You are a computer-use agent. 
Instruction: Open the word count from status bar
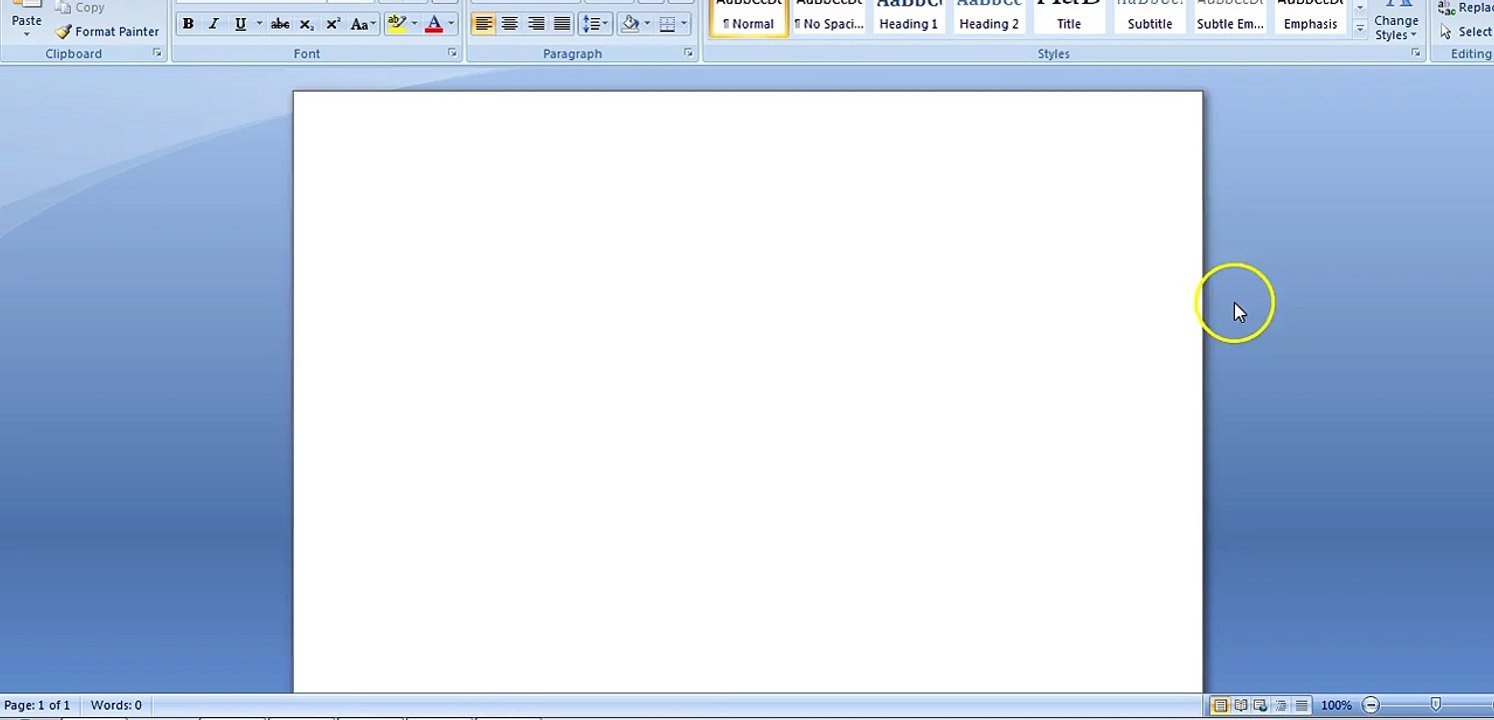pos(116,705)
